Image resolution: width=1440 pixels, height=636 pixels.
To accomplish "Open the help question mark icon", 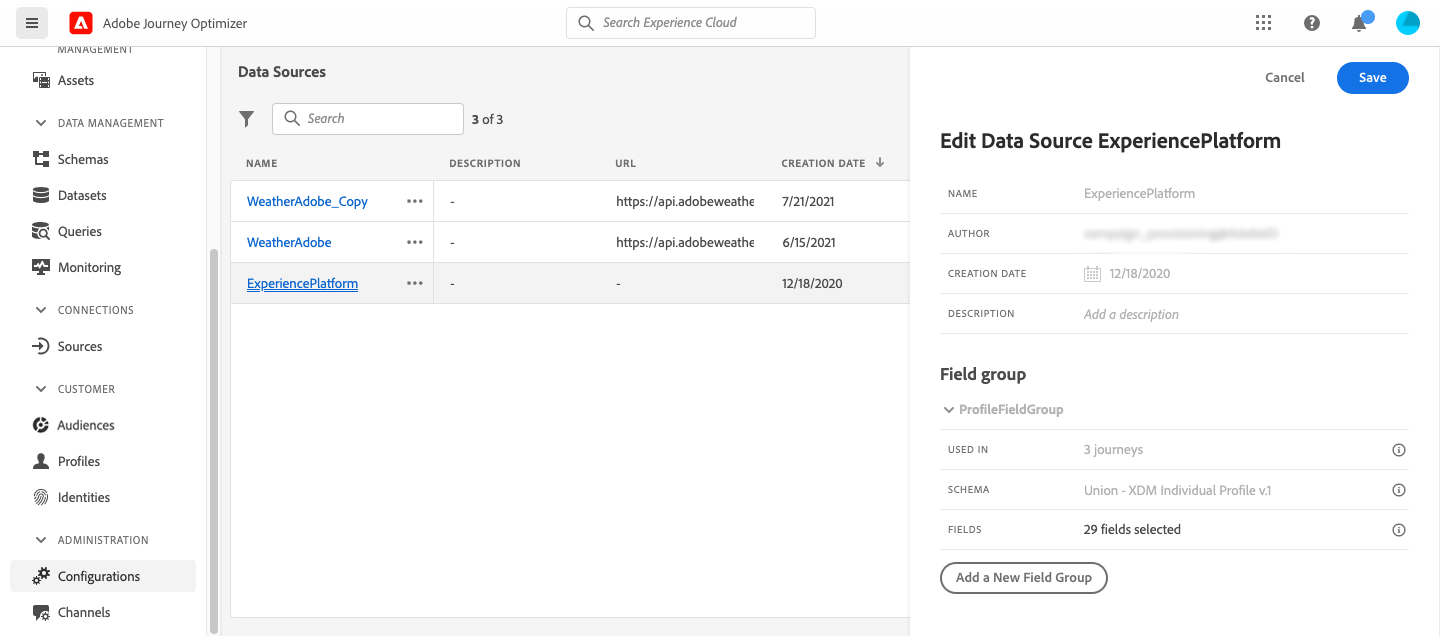I will 1312,23.
